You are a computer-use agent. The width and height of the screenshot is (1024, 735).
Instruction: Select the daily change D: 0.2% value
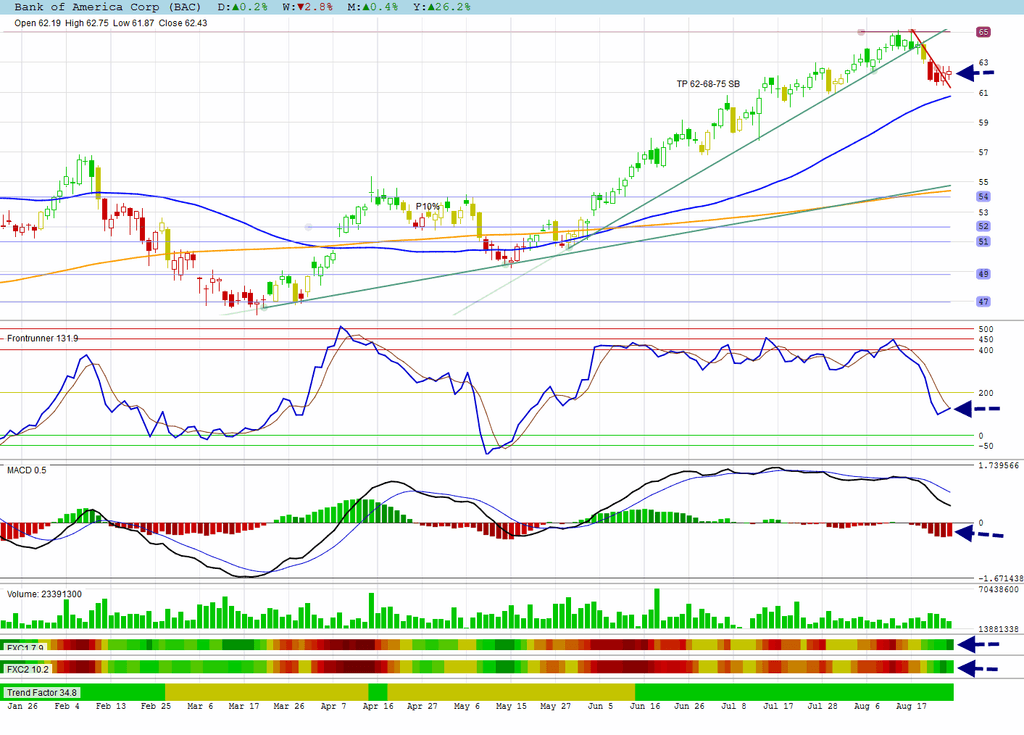pyautogui.click(x=242, y=7)
